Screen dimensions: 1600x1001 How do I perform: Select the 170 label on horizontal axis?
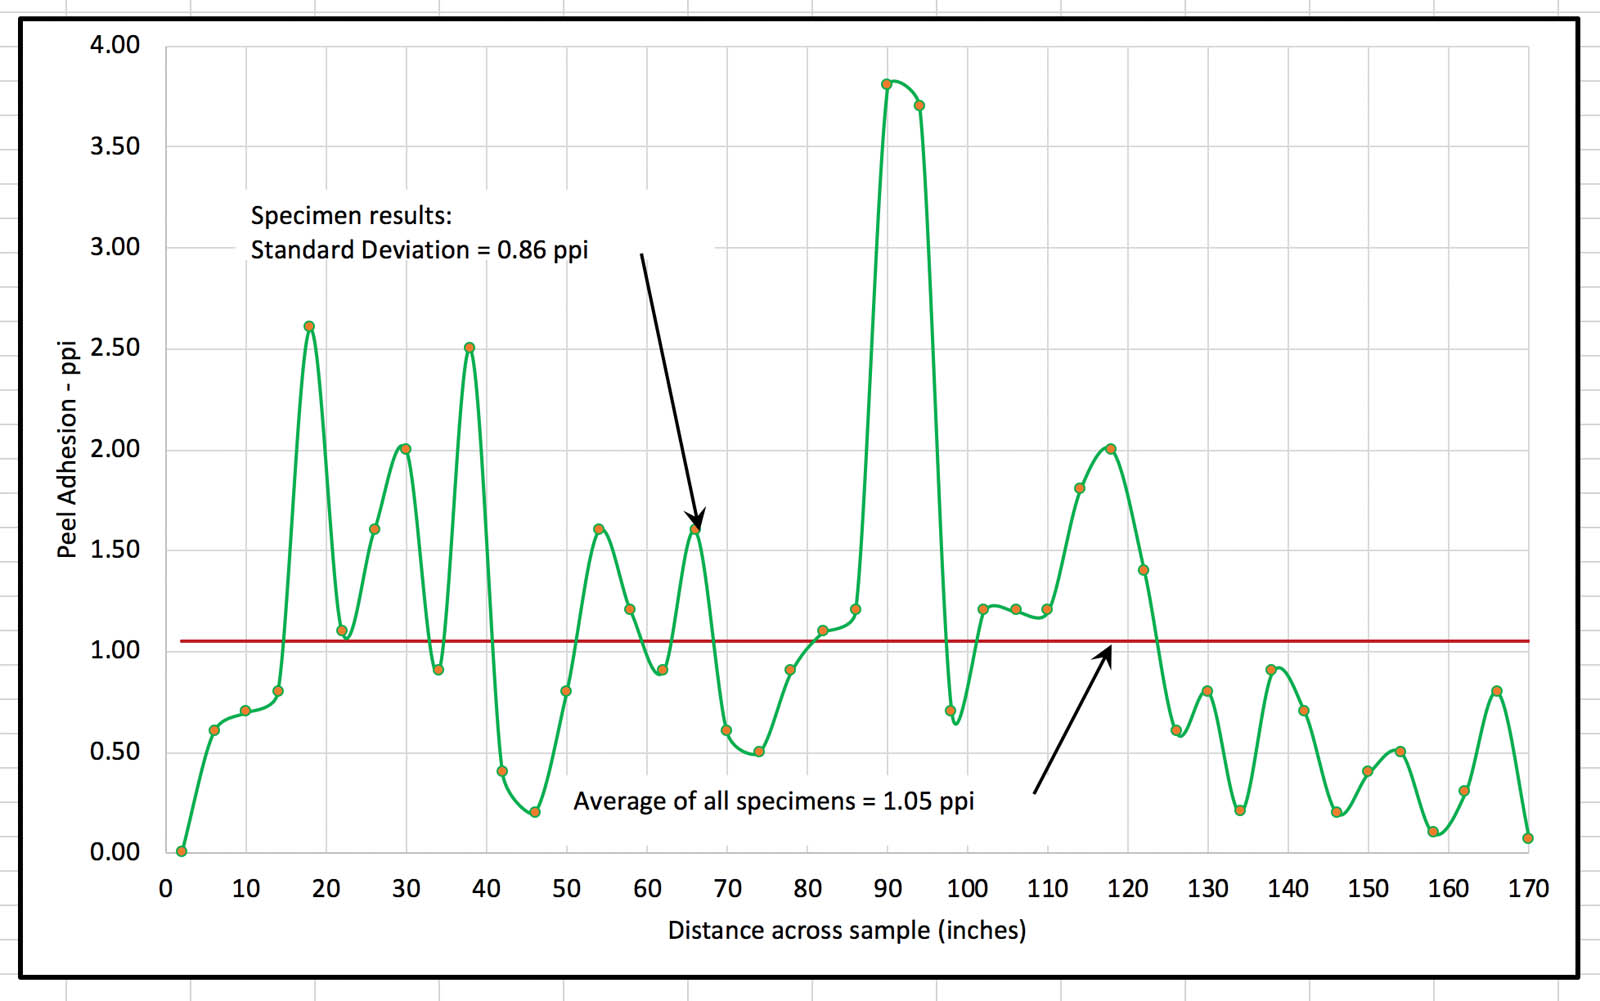pyautogui.click(x=1528, y=888)
